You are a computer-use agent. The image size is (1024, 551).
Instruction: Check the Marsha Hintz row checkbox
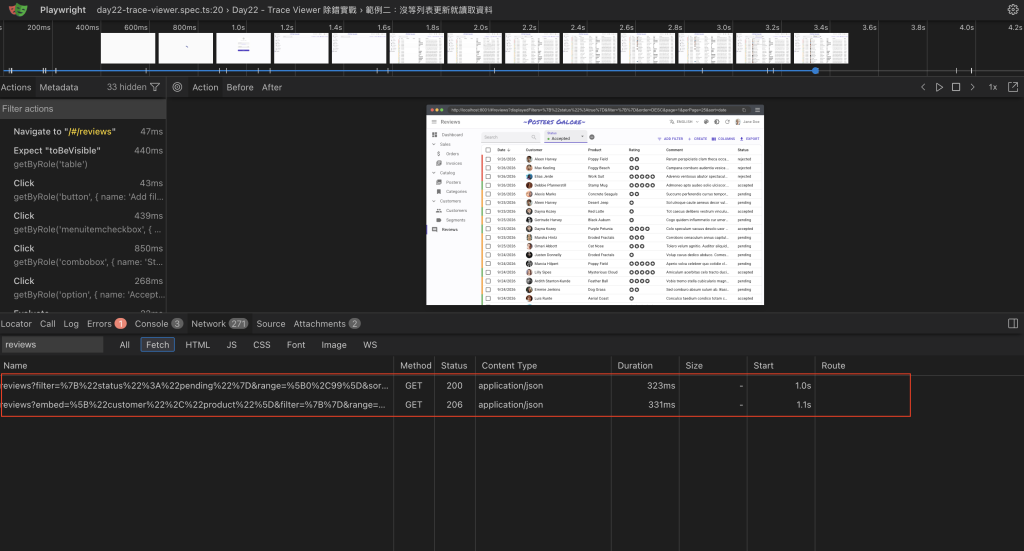pos(488,238)
